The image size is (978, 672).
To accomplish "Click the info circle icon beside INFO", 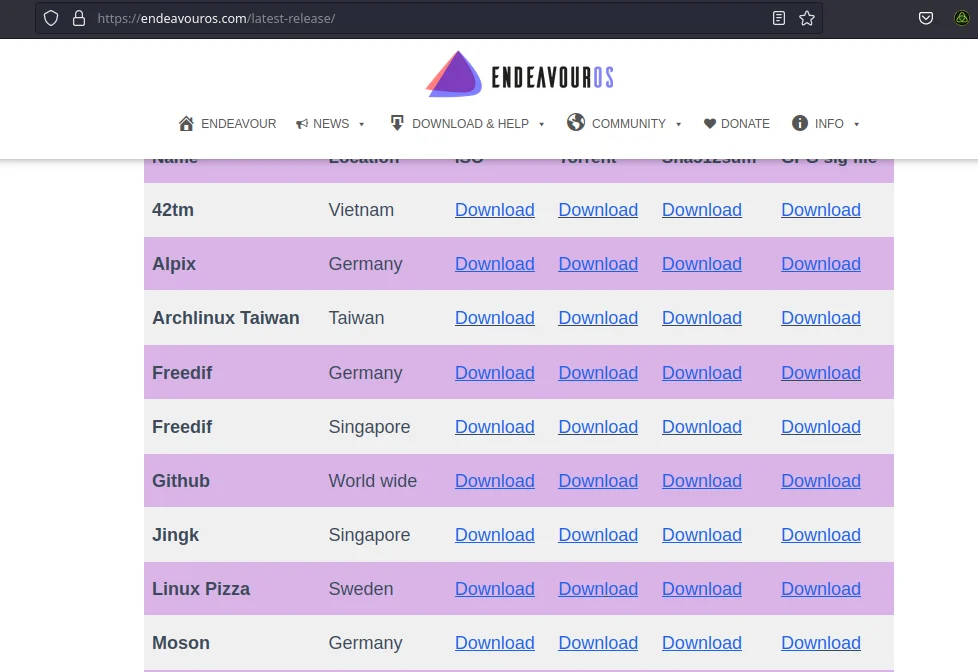I will click(800, 123).
